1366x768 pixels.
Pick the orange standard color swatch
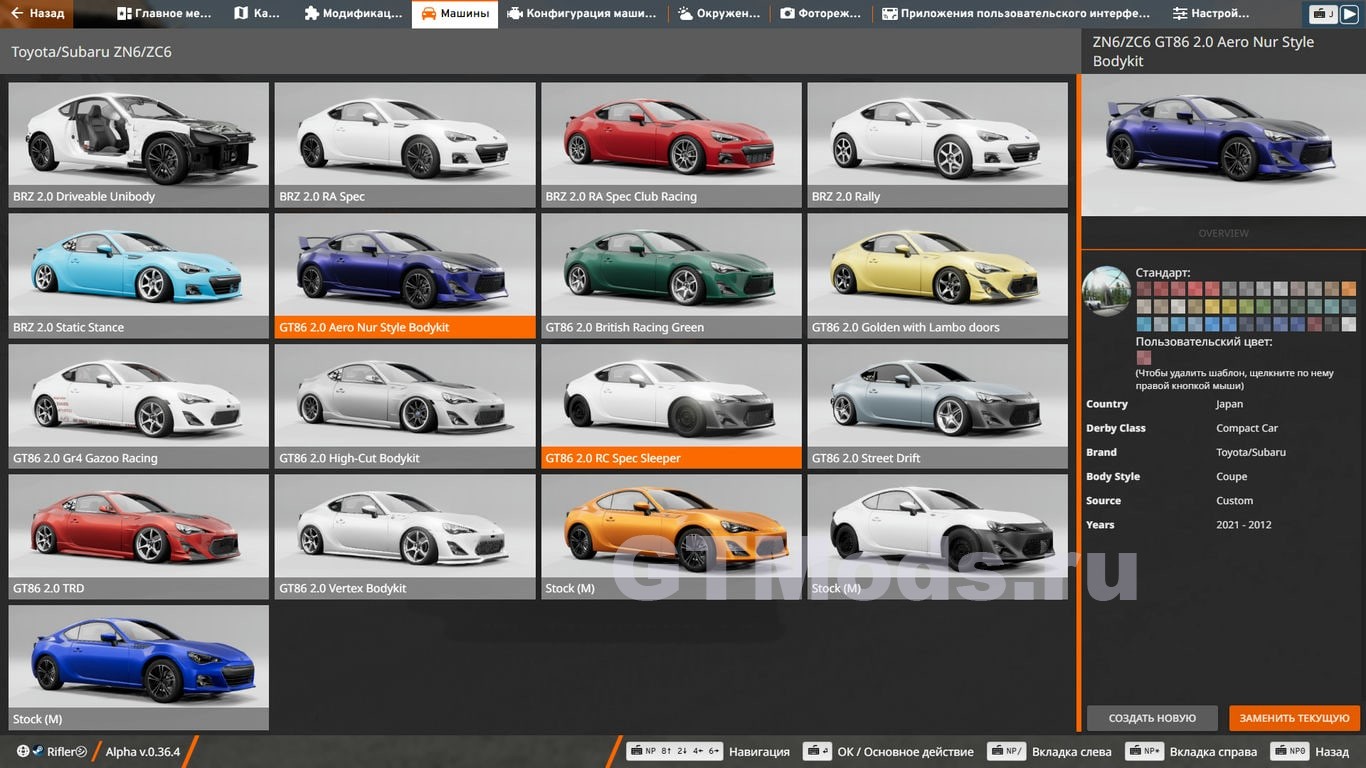pos(1349,288)
